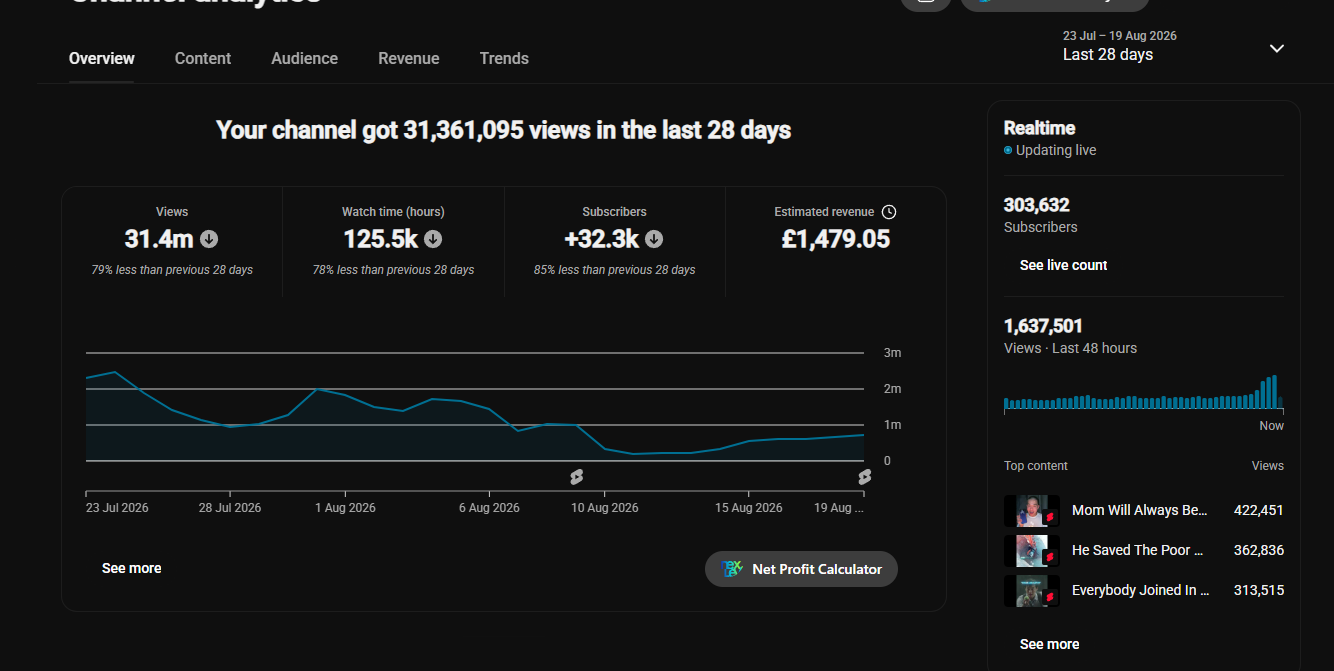Go to the Revenue tab

[x=408, y=58]
